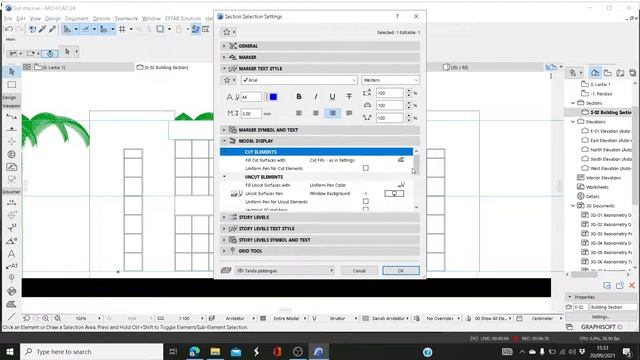Image resolution: width=640 pixels, height=360 pixels.
Task: Click the Redo icon in the main toolbar
Action: pyautogui.click(x=19, y=29)
